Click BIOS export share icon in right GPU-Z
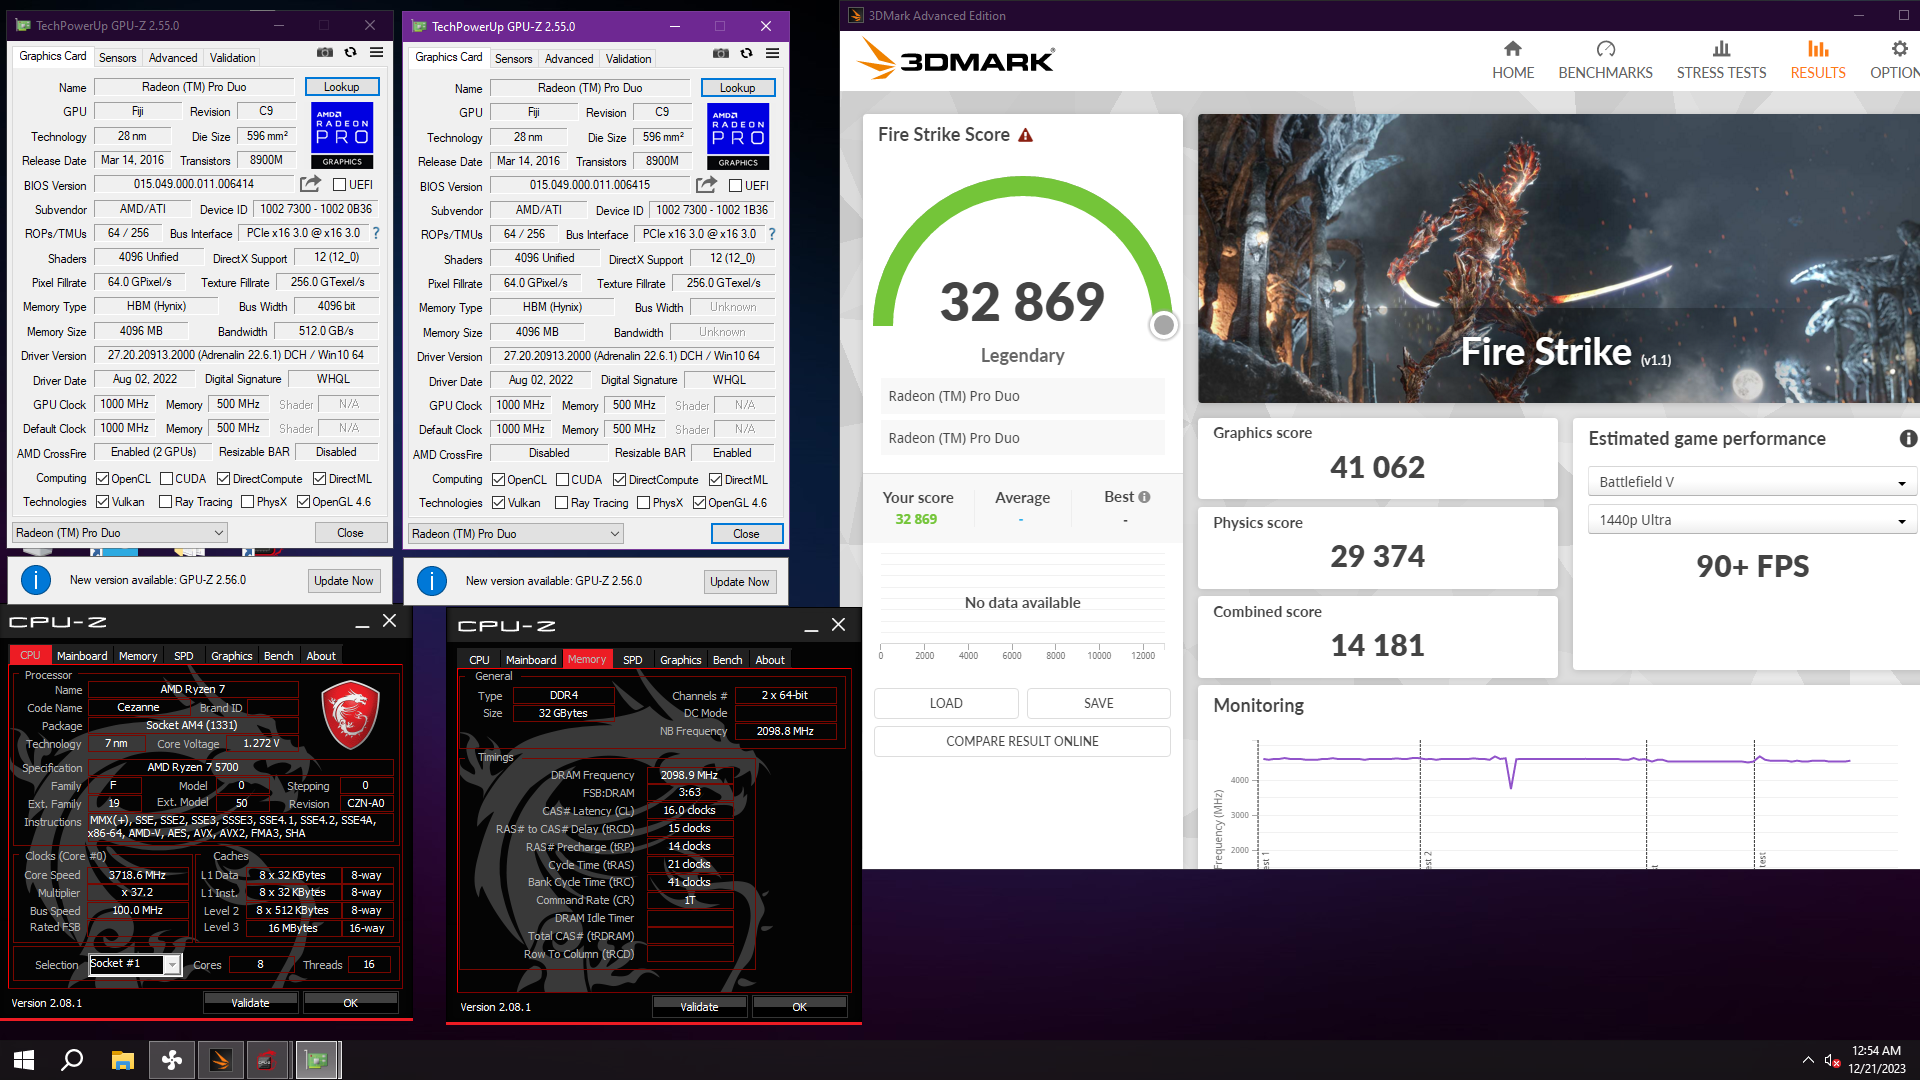 click(706, 185)
